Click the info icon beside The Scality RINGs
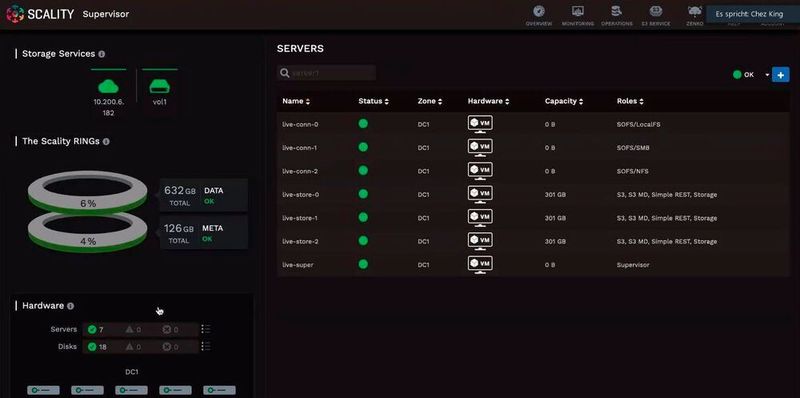800x398 pixels. point(106,141)
